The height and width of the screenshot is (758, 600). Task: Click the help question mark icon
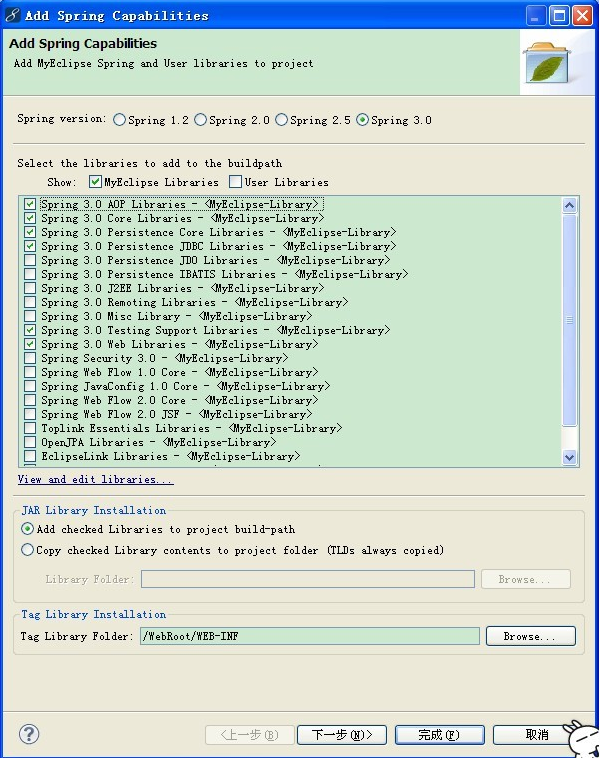[29, 734]
